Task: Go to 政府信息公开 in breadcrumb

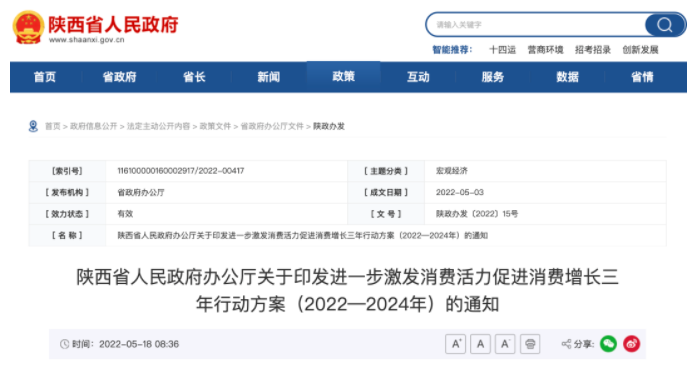Action: point(93,126)
